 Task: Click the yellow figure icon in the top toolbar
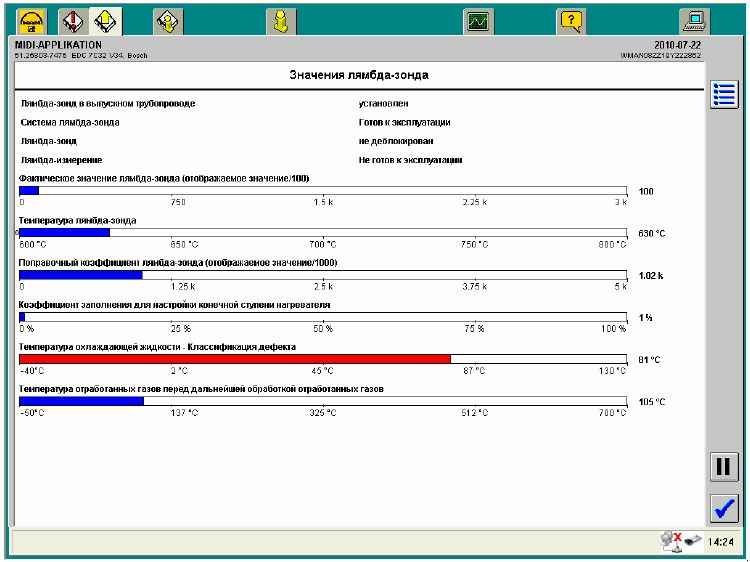coord(281,19)
